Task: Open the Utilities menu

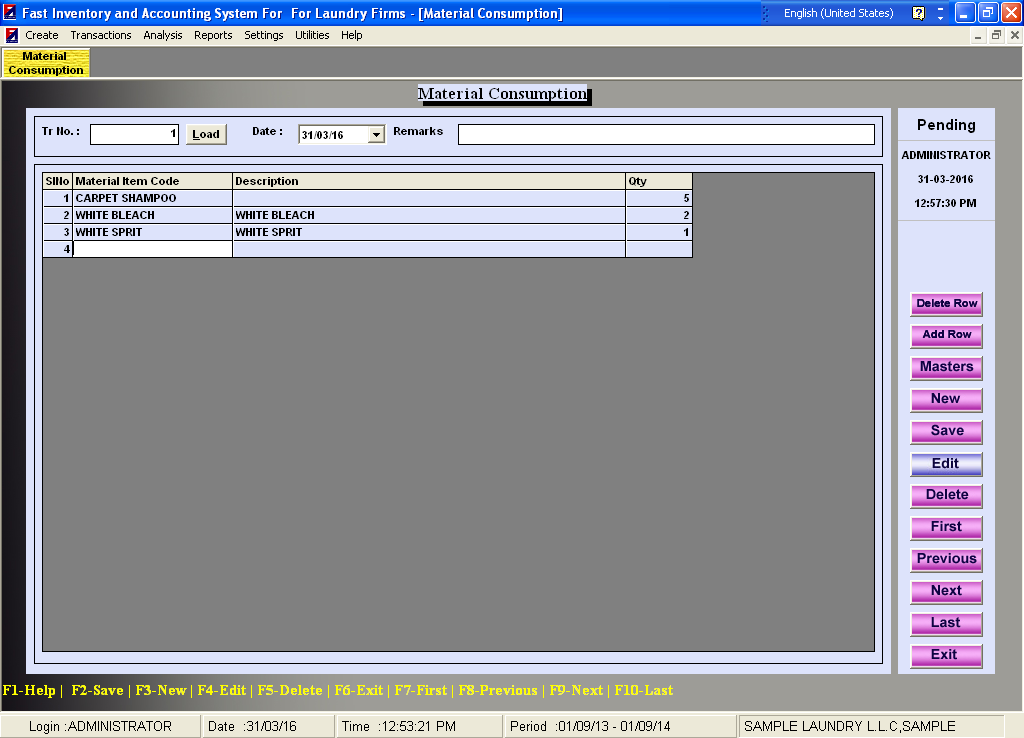Action: (x=312, y=35)
